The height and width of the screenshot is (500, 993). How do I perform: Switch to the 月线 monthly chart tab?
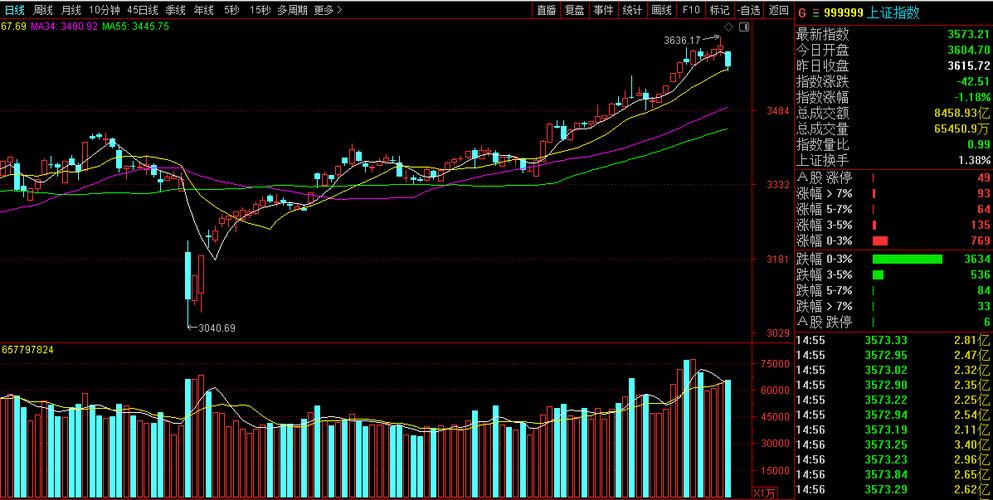pos(71,10)
